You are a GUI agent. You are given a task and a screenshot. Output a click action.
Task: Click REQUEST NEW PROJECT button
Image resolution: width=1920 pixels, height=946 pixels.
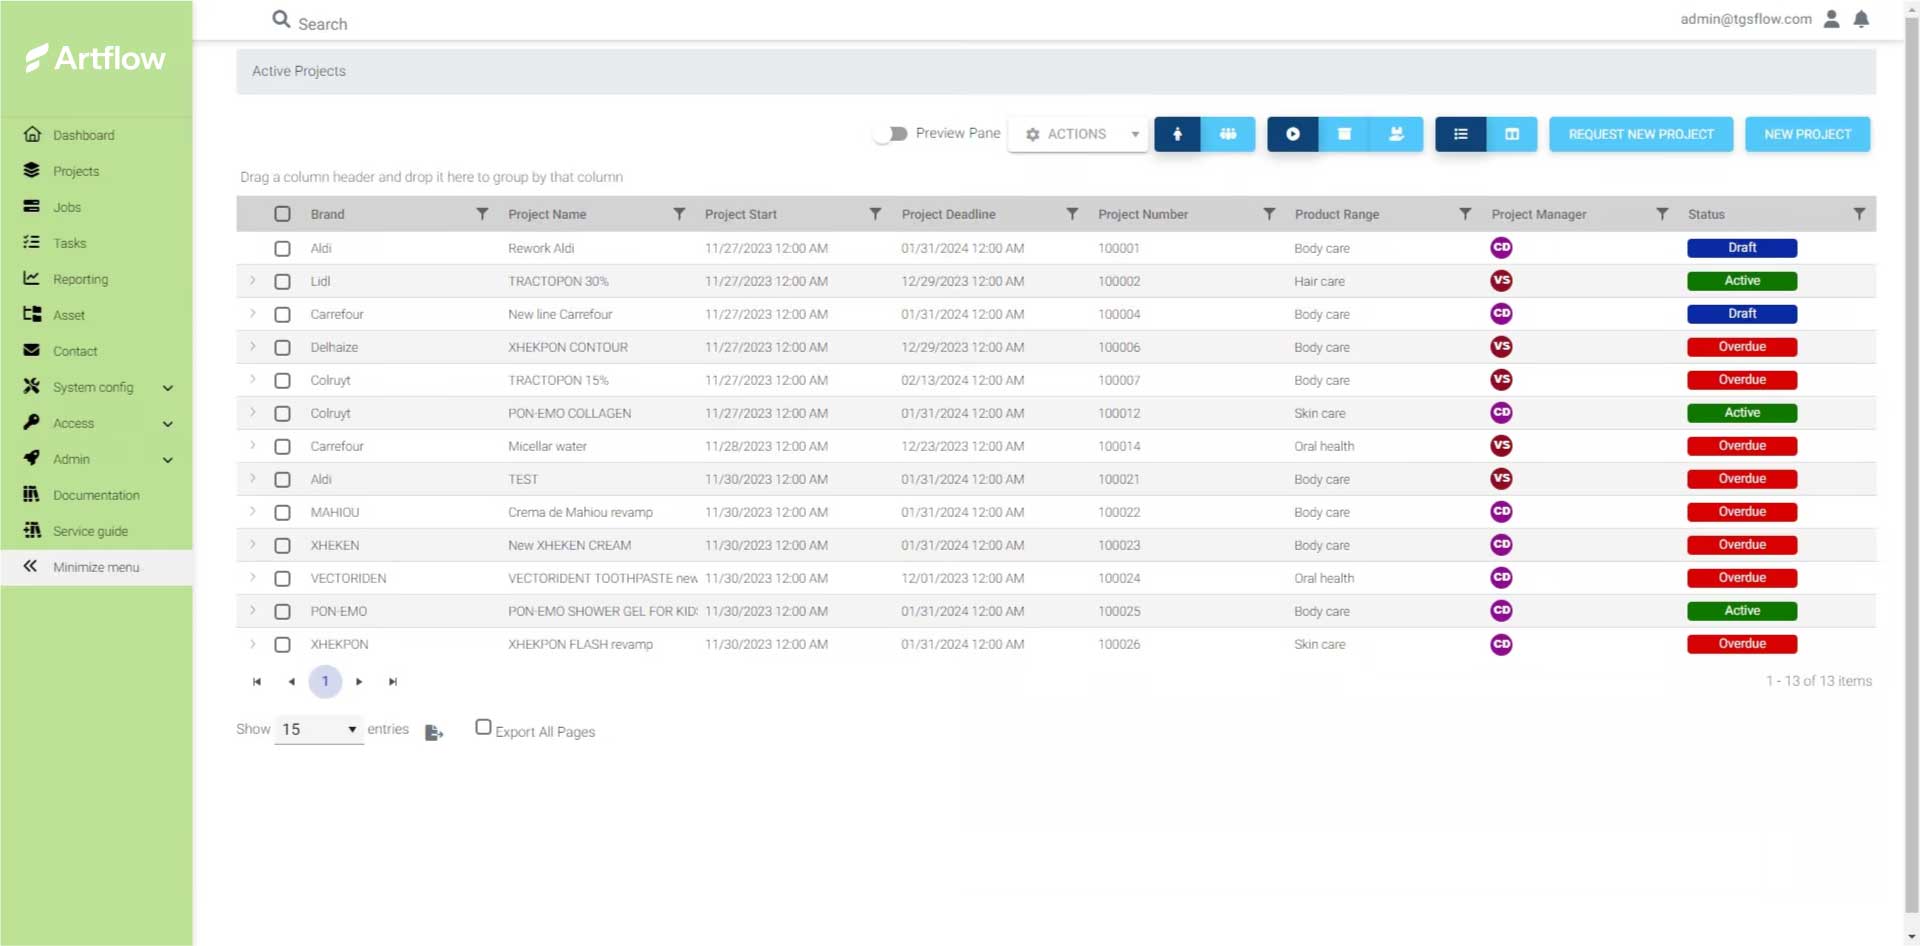[1640, 134]
